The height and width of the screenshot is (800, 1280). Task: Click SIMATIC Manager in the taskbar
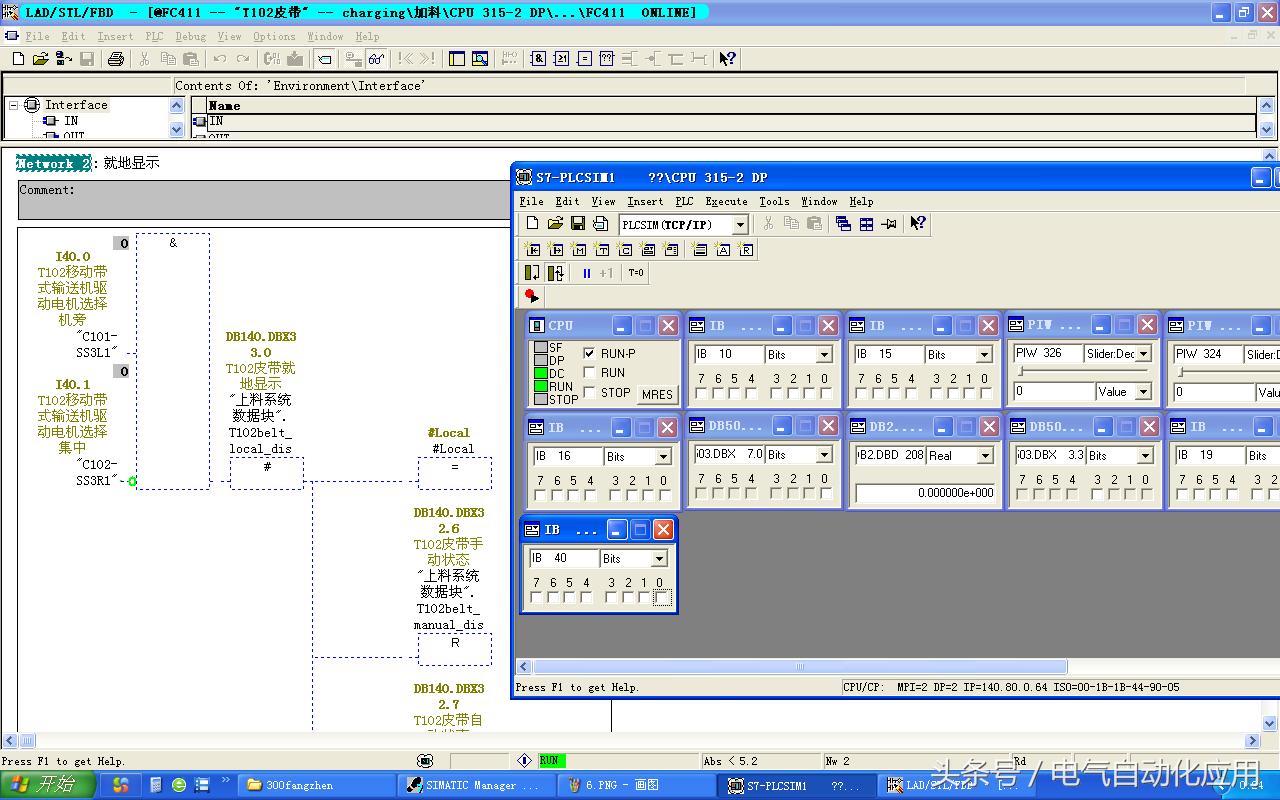pos(470,784)
